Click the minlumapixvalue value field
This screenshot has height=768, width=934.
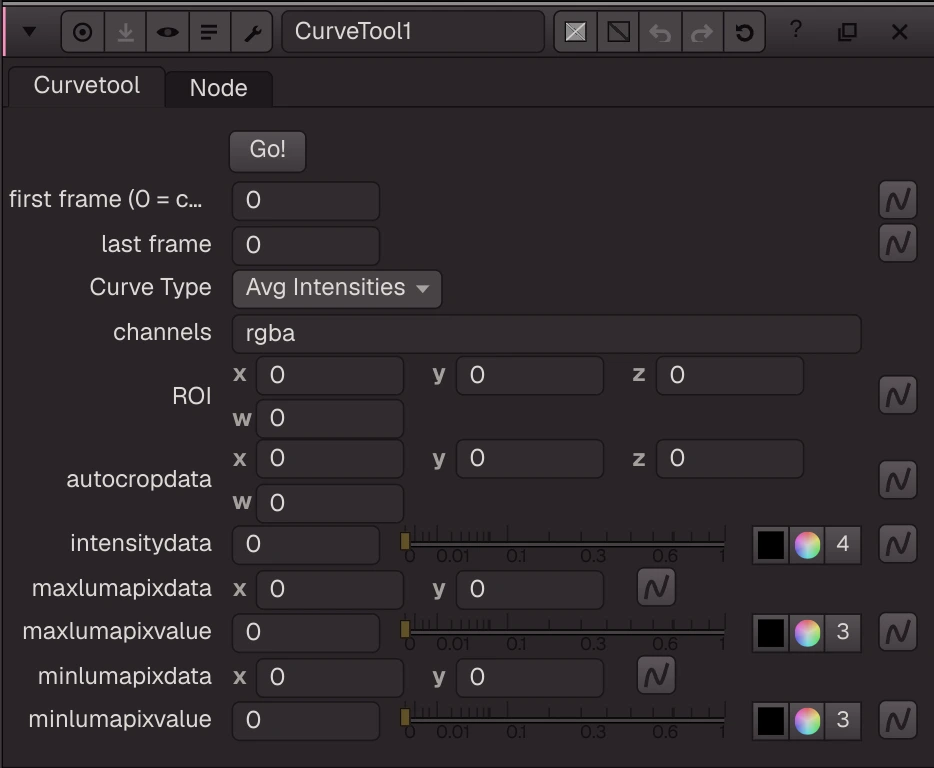click(306, 721)
